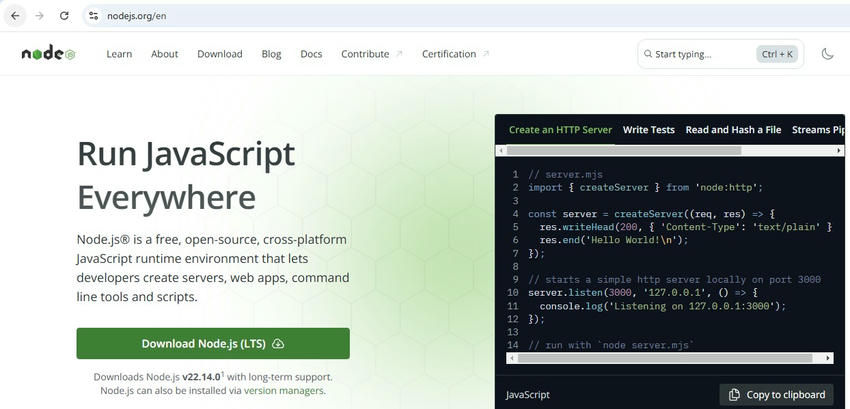The image size is (850, 409).
Task: Open the Blog link
Action: [x=271, y=54]
